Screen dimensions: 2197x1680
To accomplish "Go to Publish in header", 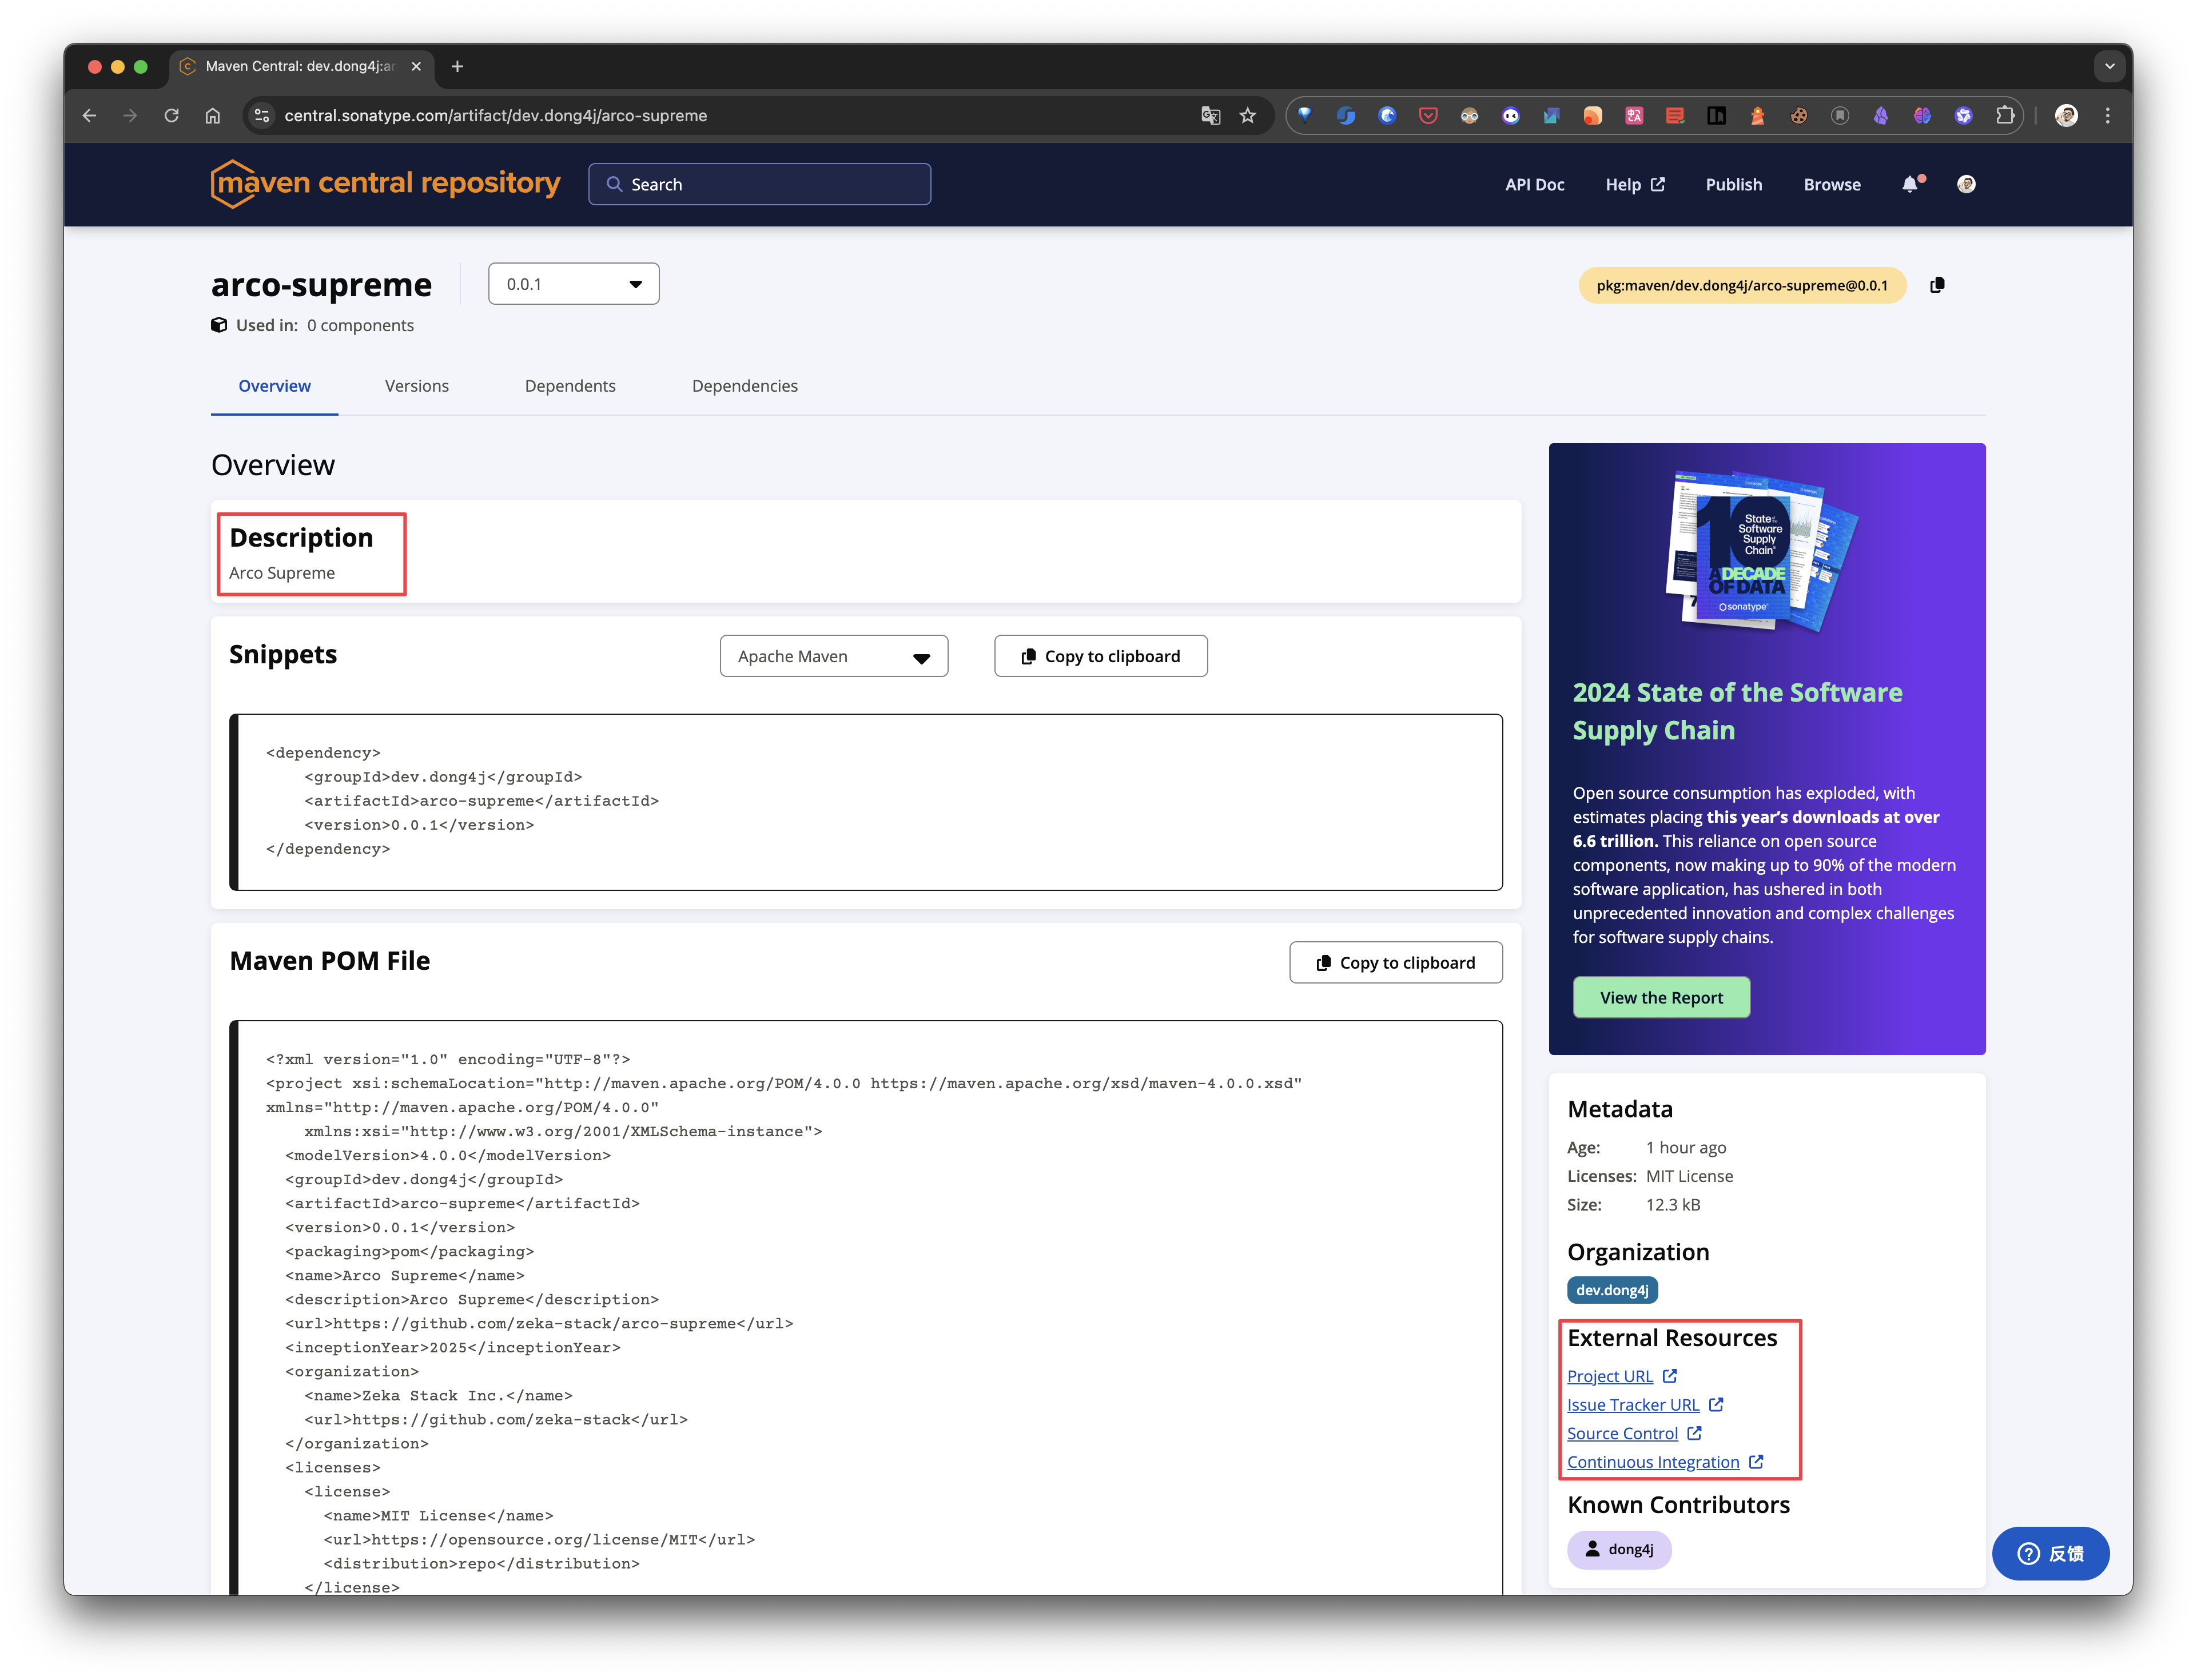I will click(1733, 185).
